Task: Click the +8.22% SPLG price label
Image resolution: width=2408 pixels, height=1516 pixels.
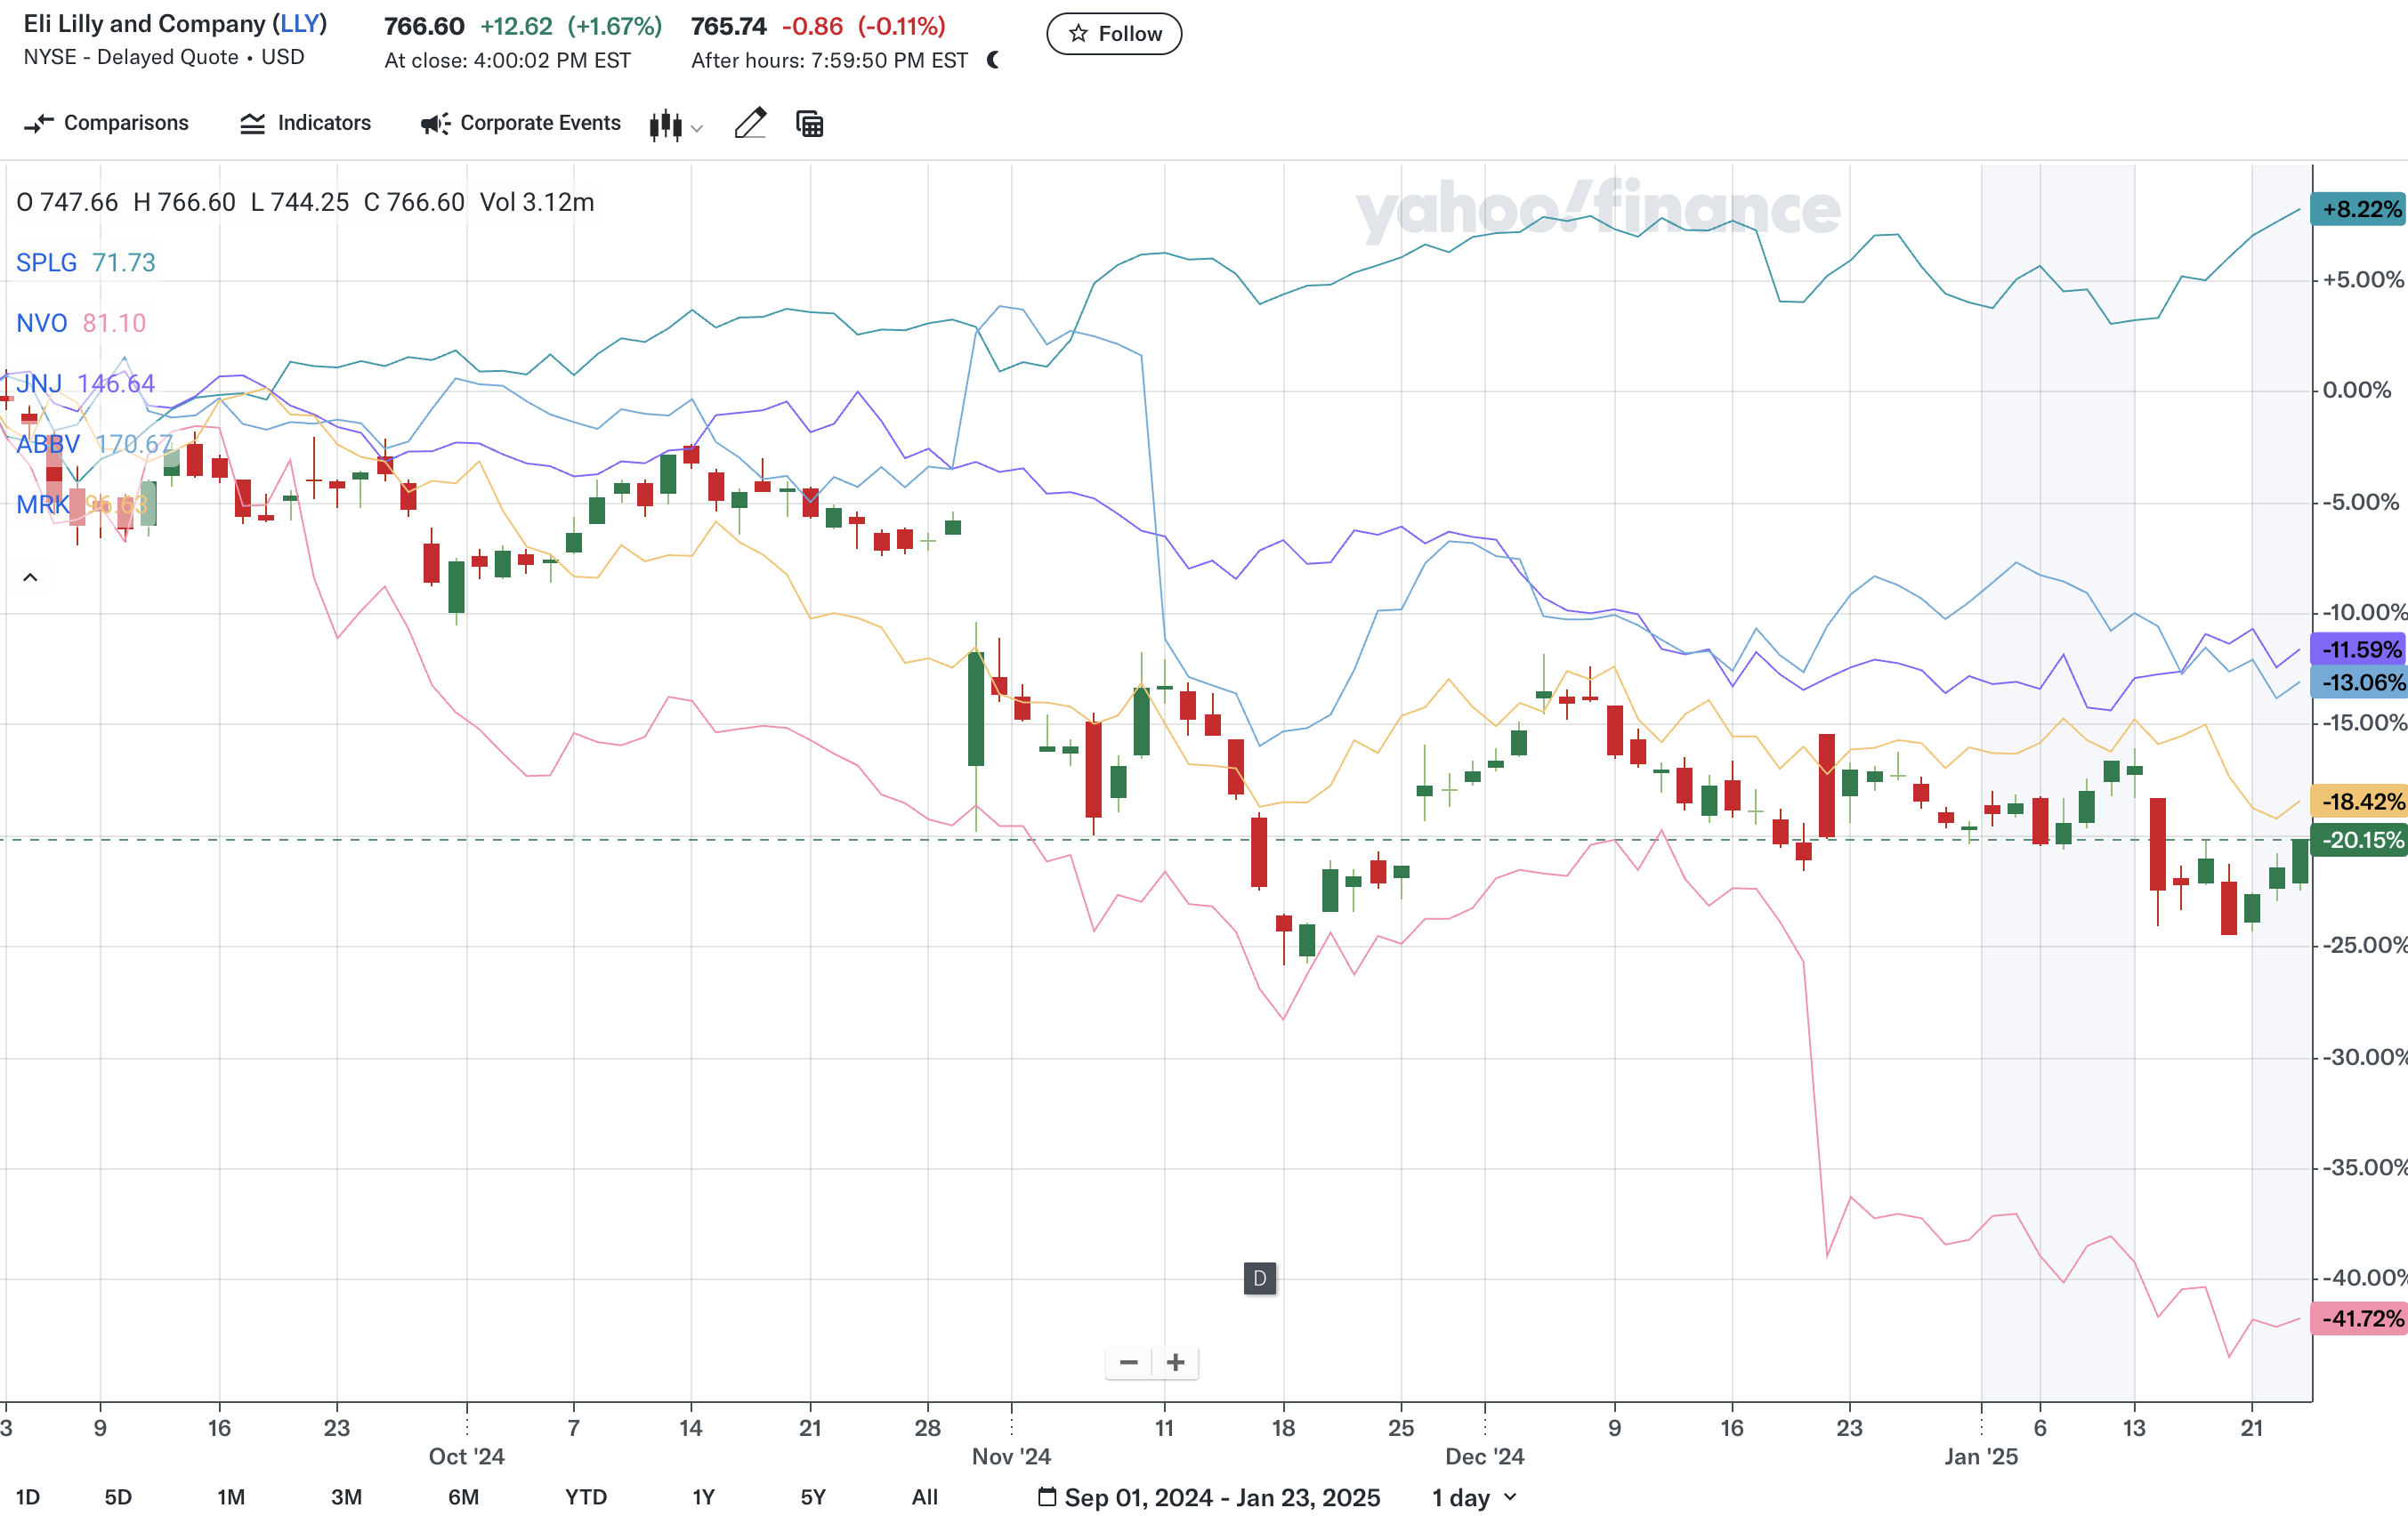Action: click(2359, 210)
